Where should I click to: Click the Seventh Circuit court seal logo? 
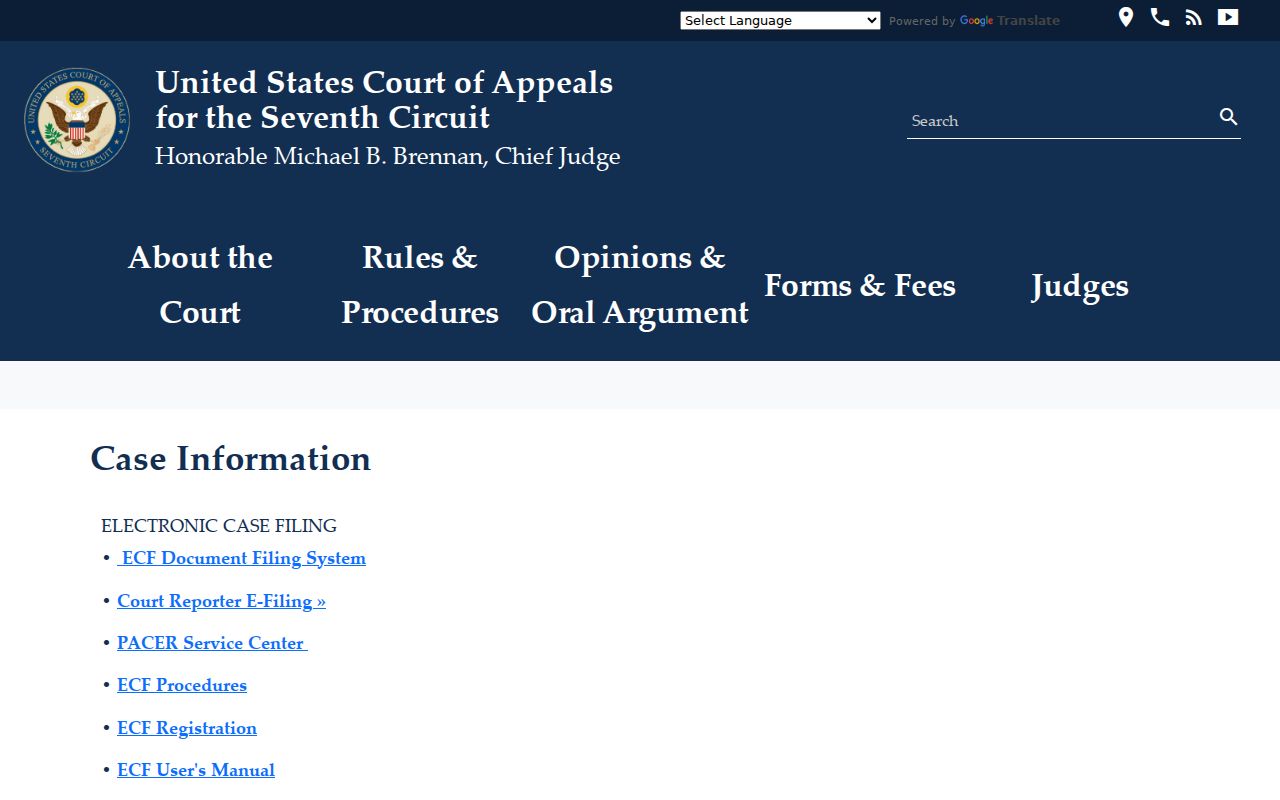[77, 120]
